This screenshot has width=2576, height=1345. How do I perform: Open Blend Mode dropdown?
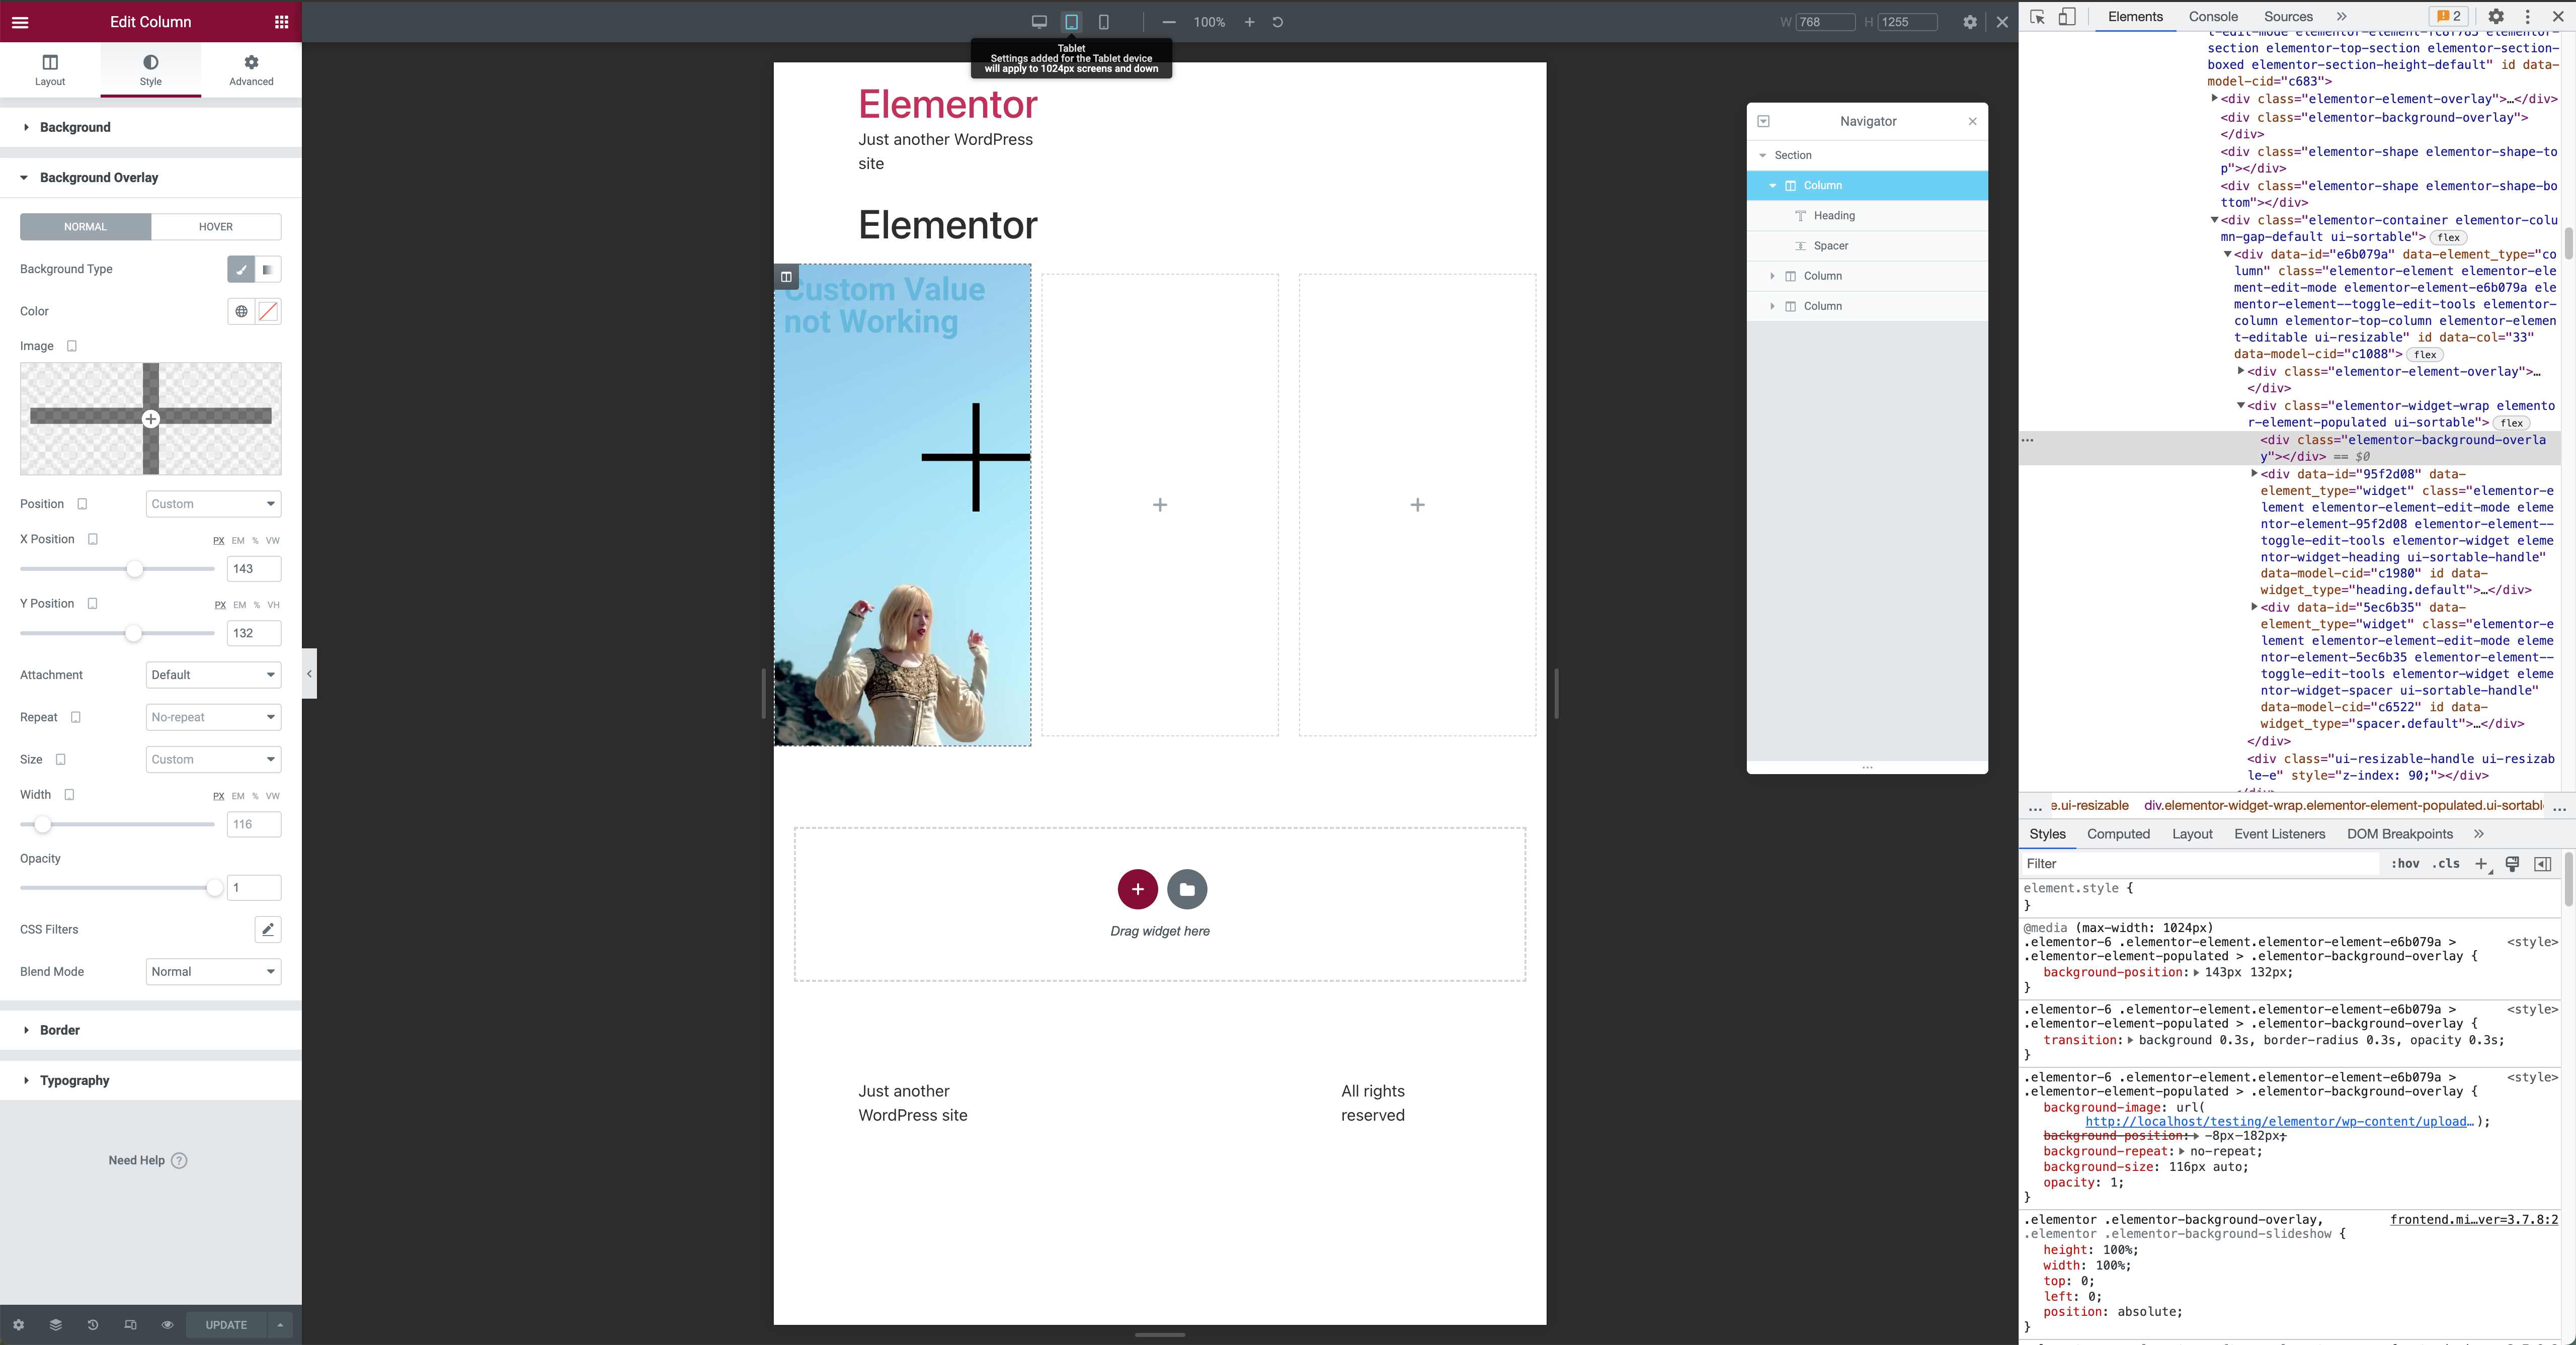213,971
